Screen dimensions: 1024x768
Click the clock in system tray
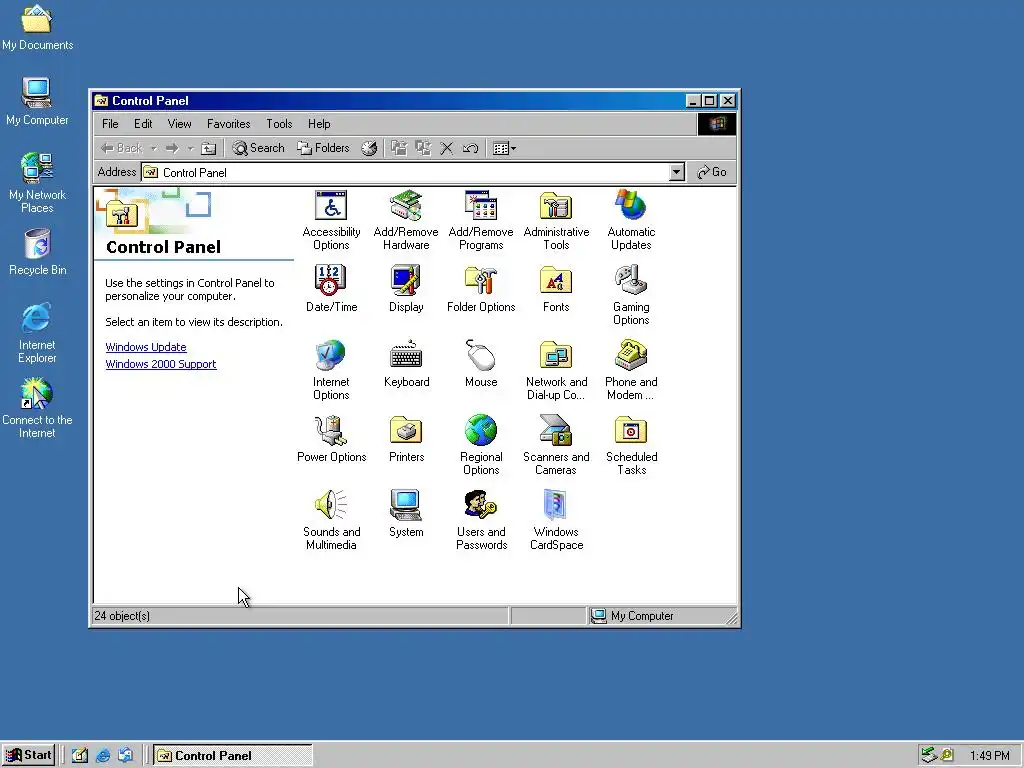[989, 756]
